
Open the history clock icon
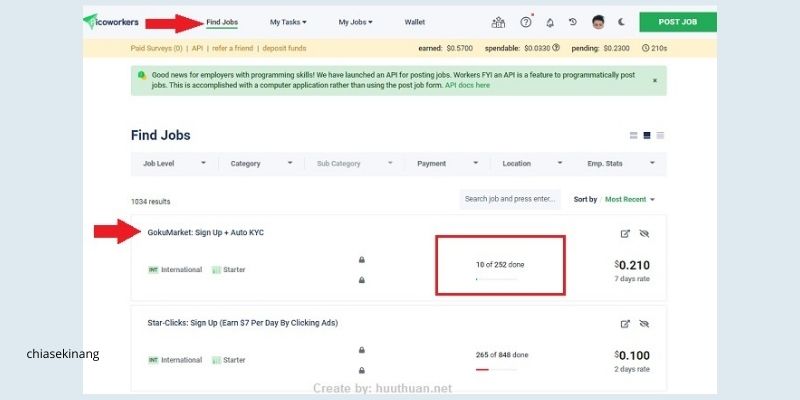(573, 22)
